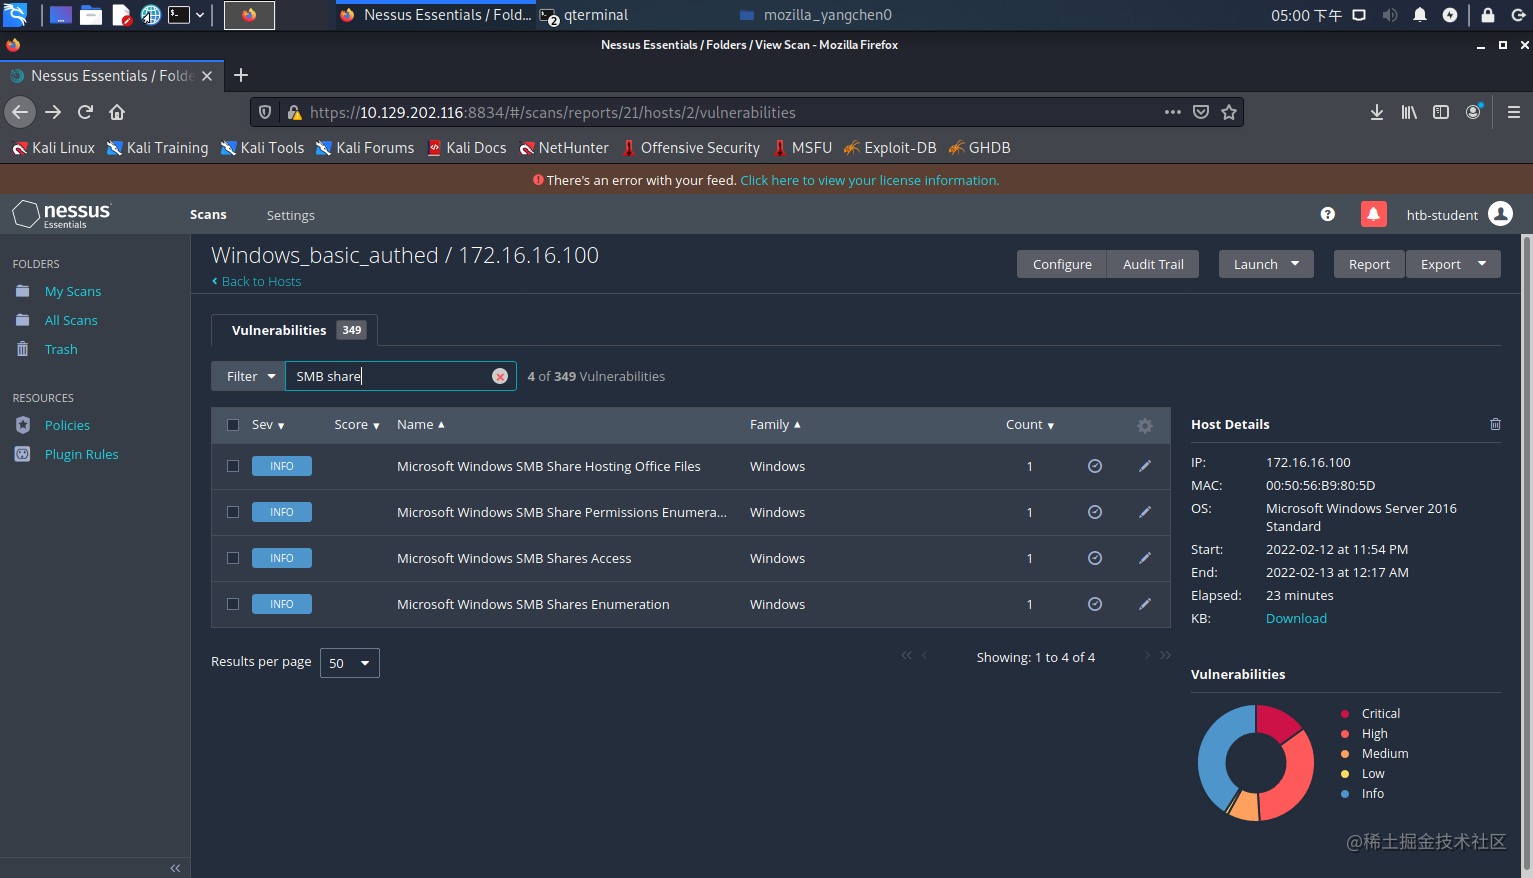This screenshot has height=878, width=1533.
Task: Go to the Nessus Settings menu
Action: pyautogui.click(x=290, y=215)
